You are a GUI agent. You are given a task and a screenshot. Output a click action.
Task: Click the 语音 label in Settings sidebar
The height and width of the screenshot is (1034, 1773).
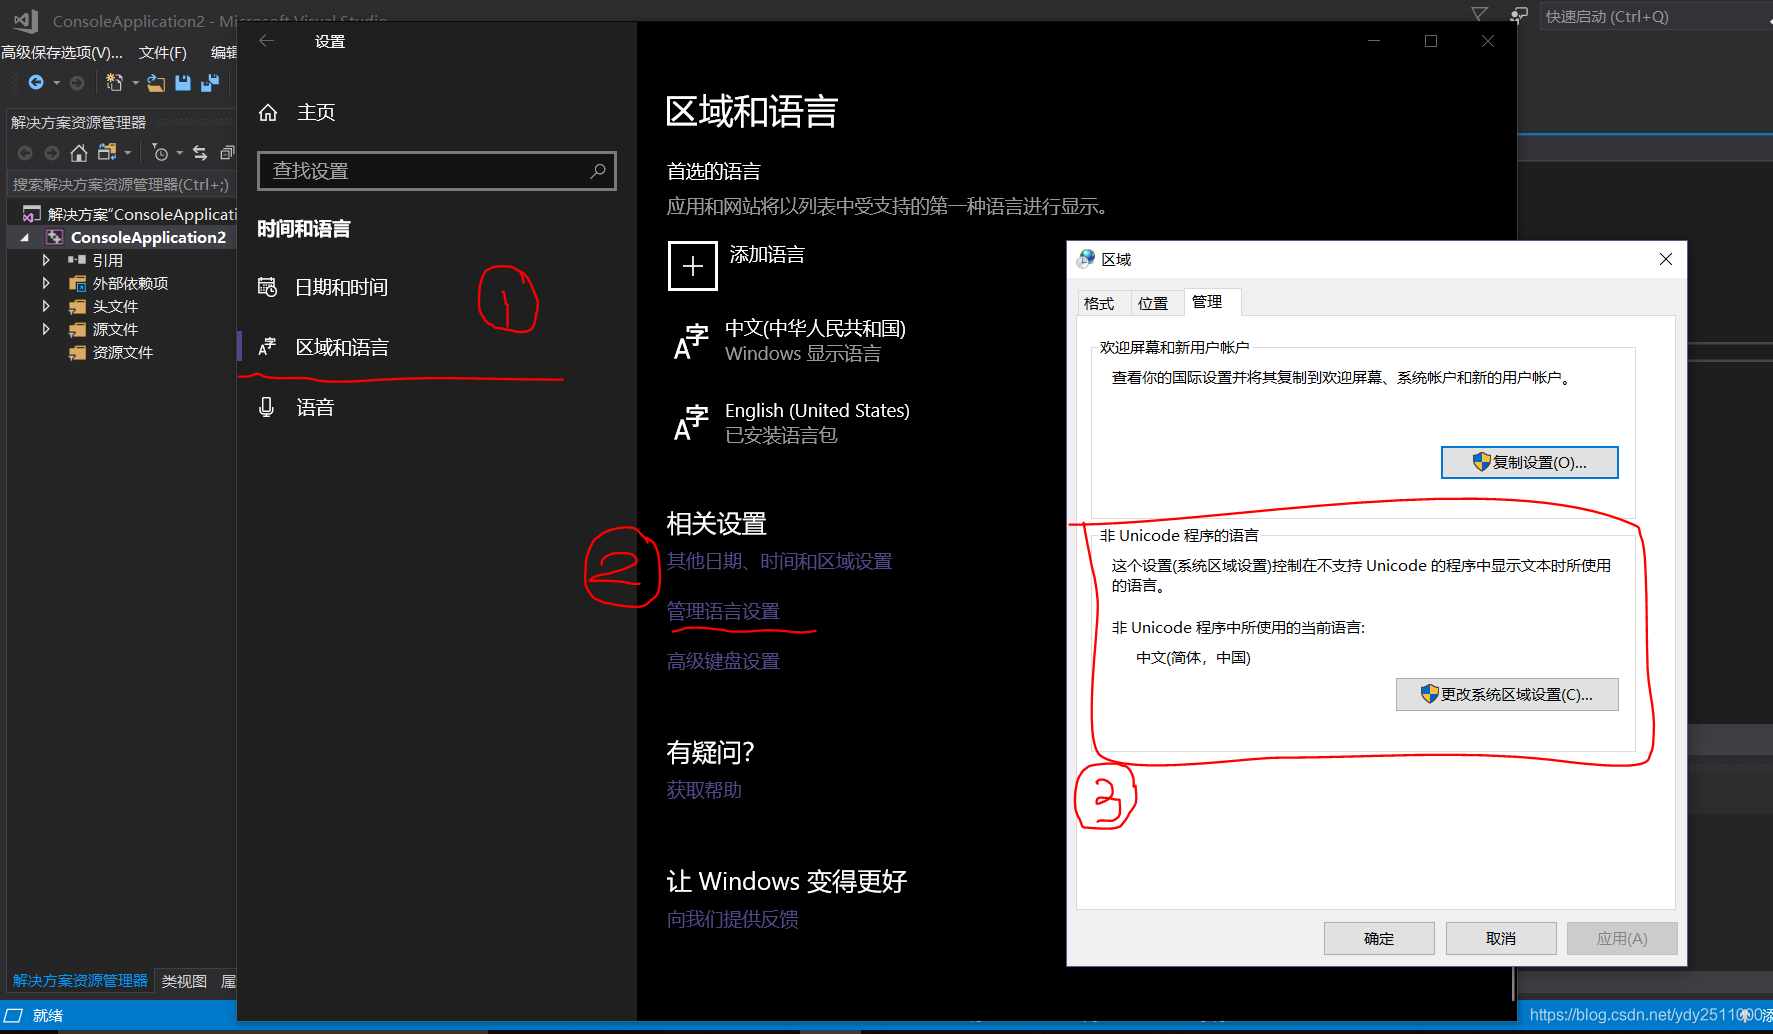[x=315, y=407]
